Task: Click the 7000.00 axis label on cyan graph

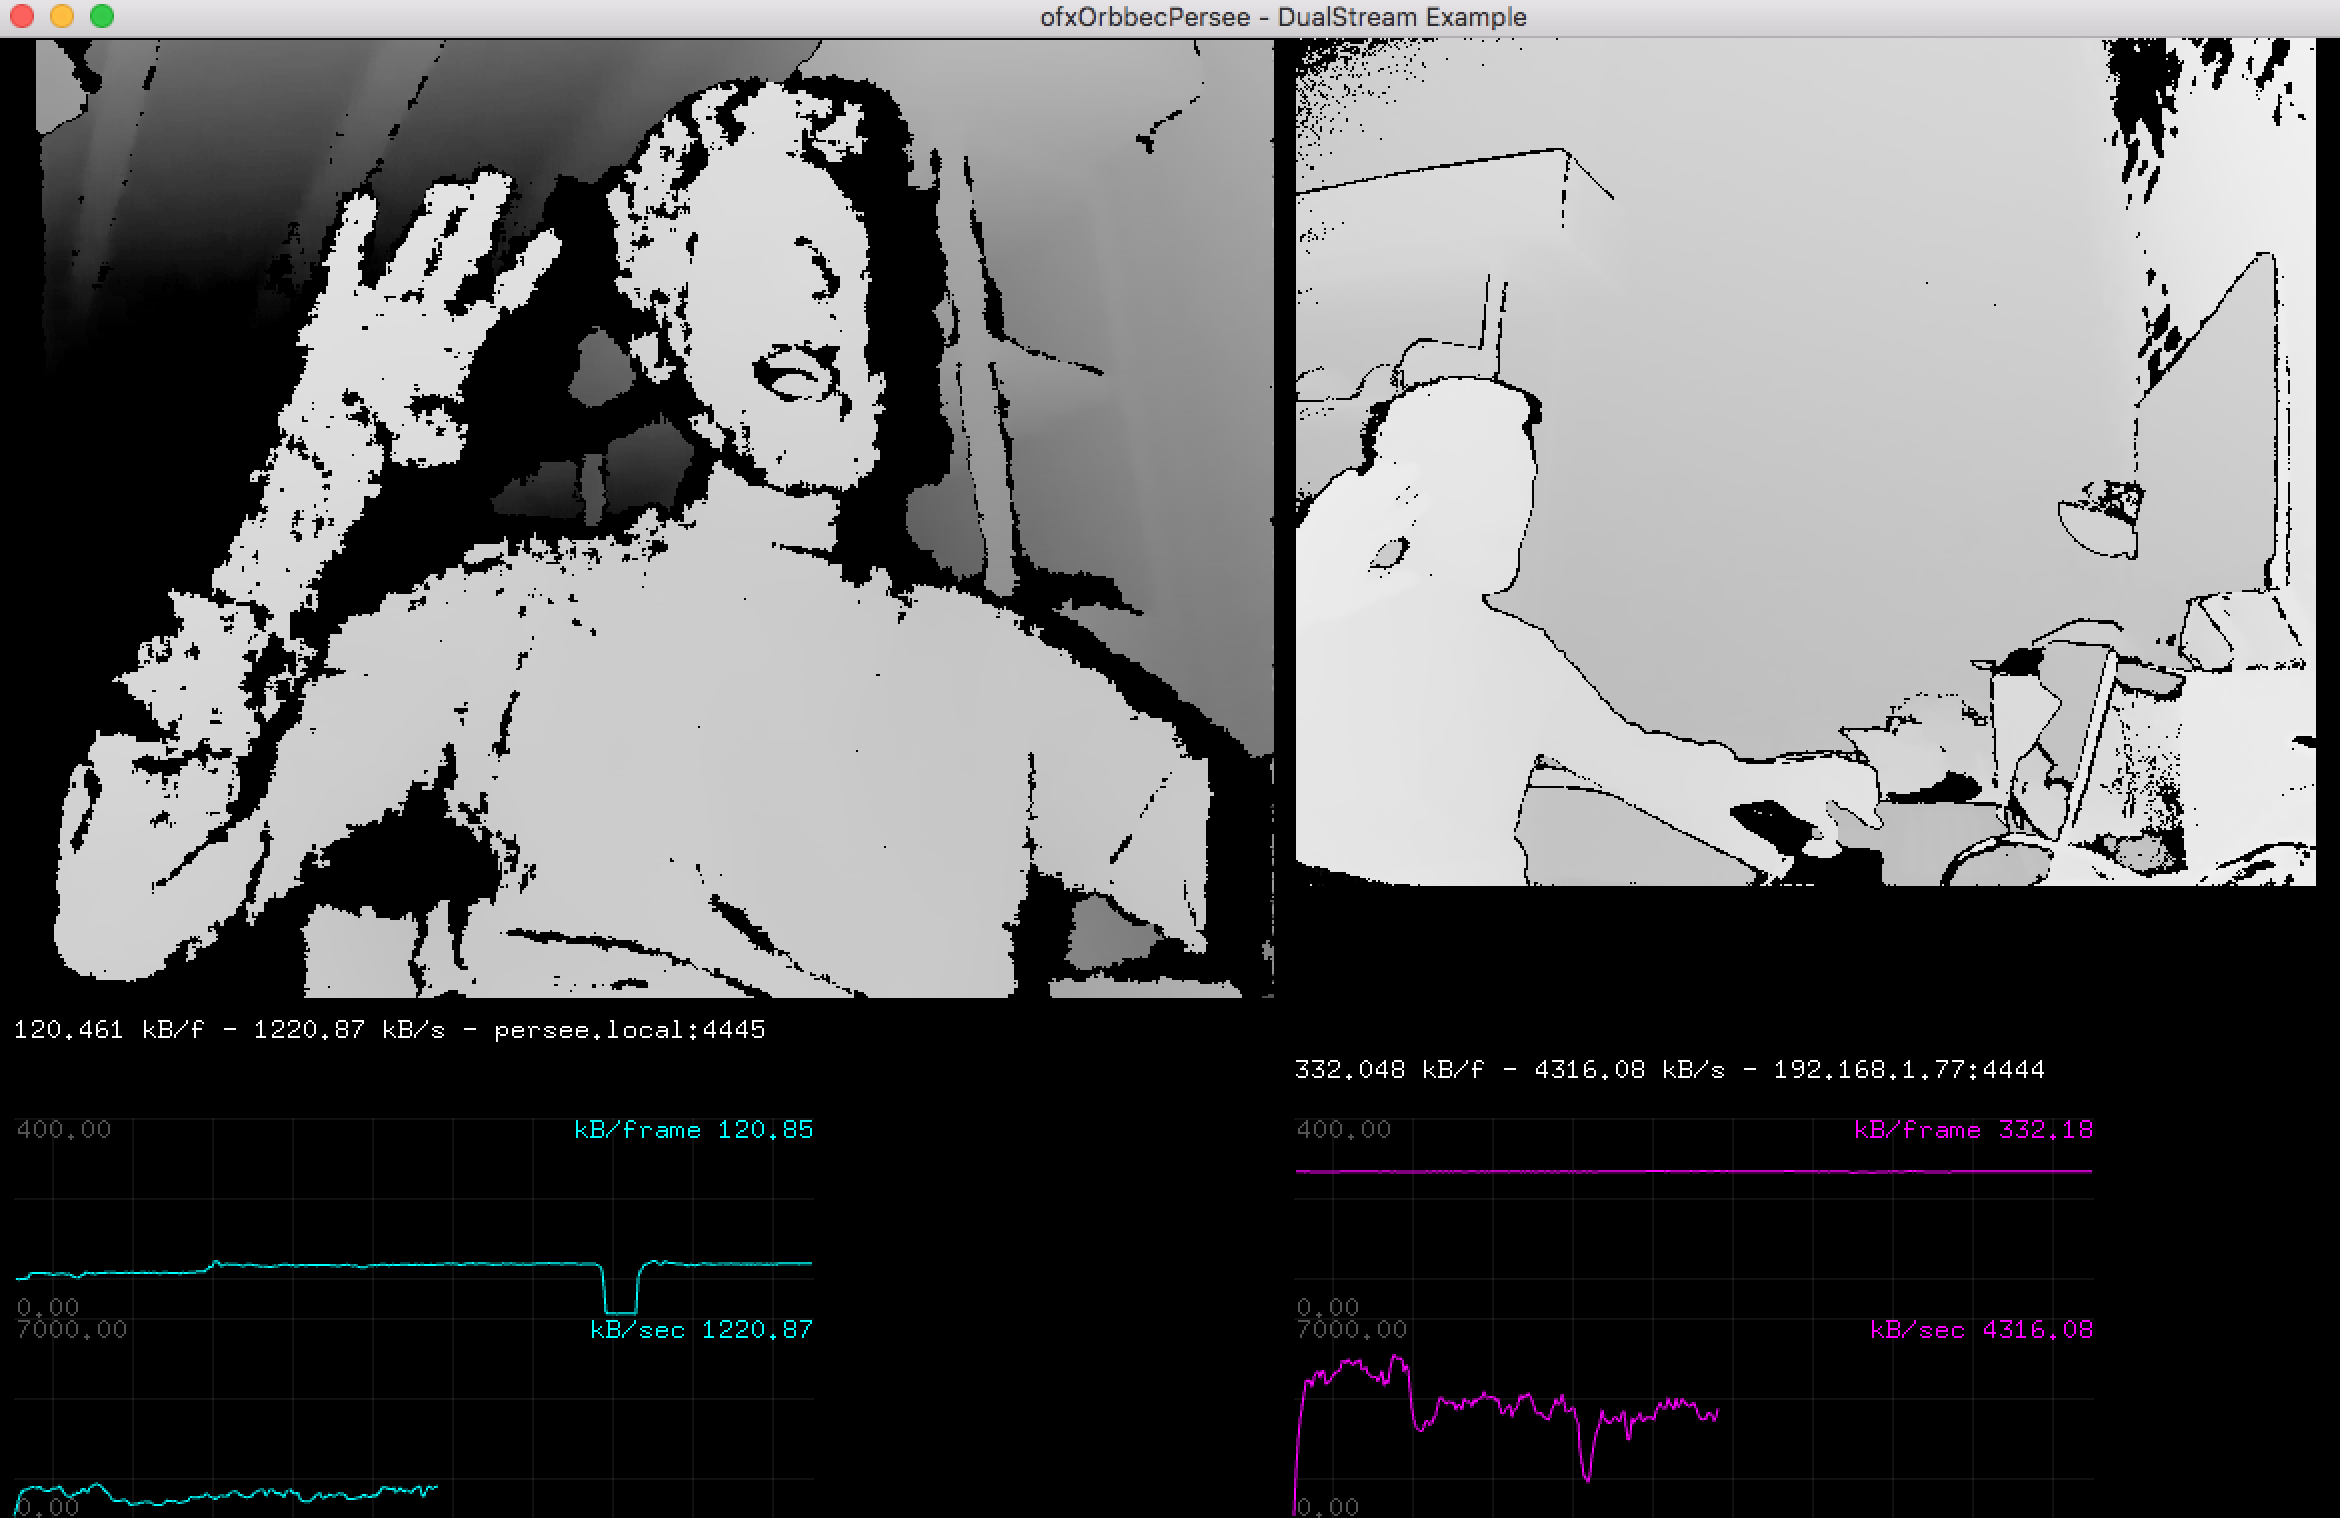Action: [x=71, y=1330]
